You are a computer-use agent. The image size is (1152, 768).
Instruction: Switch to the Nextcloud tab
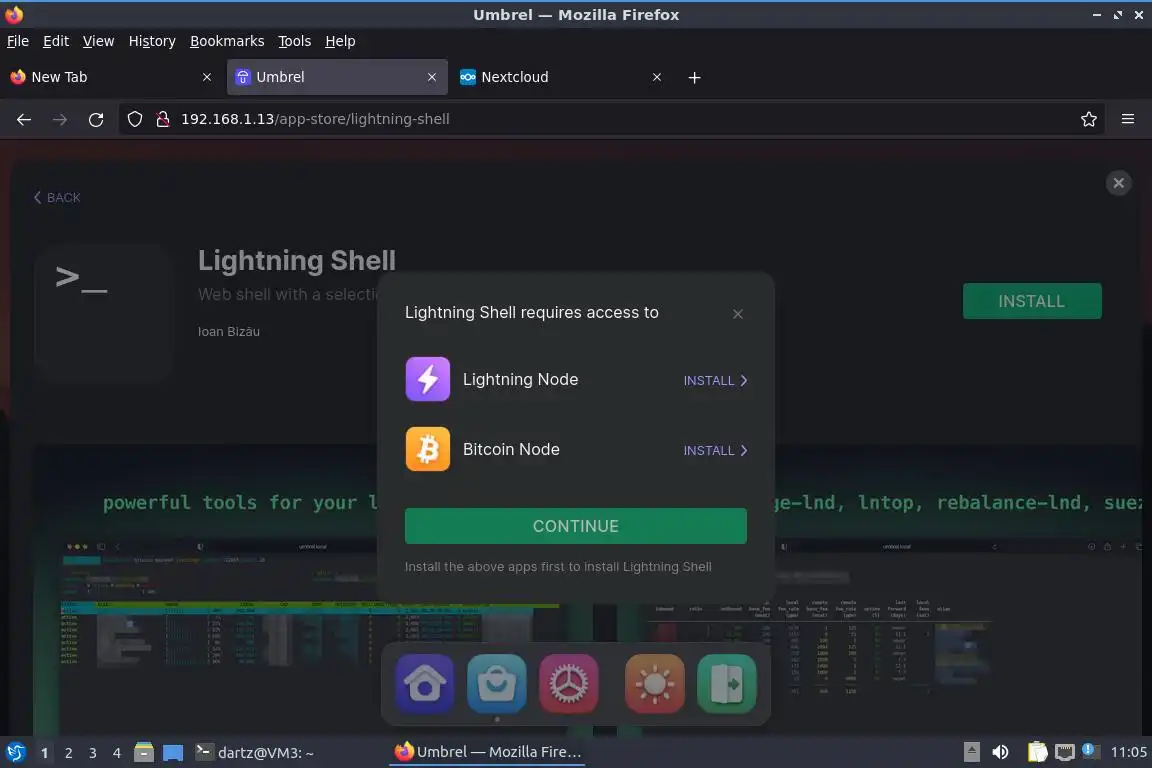562,77
